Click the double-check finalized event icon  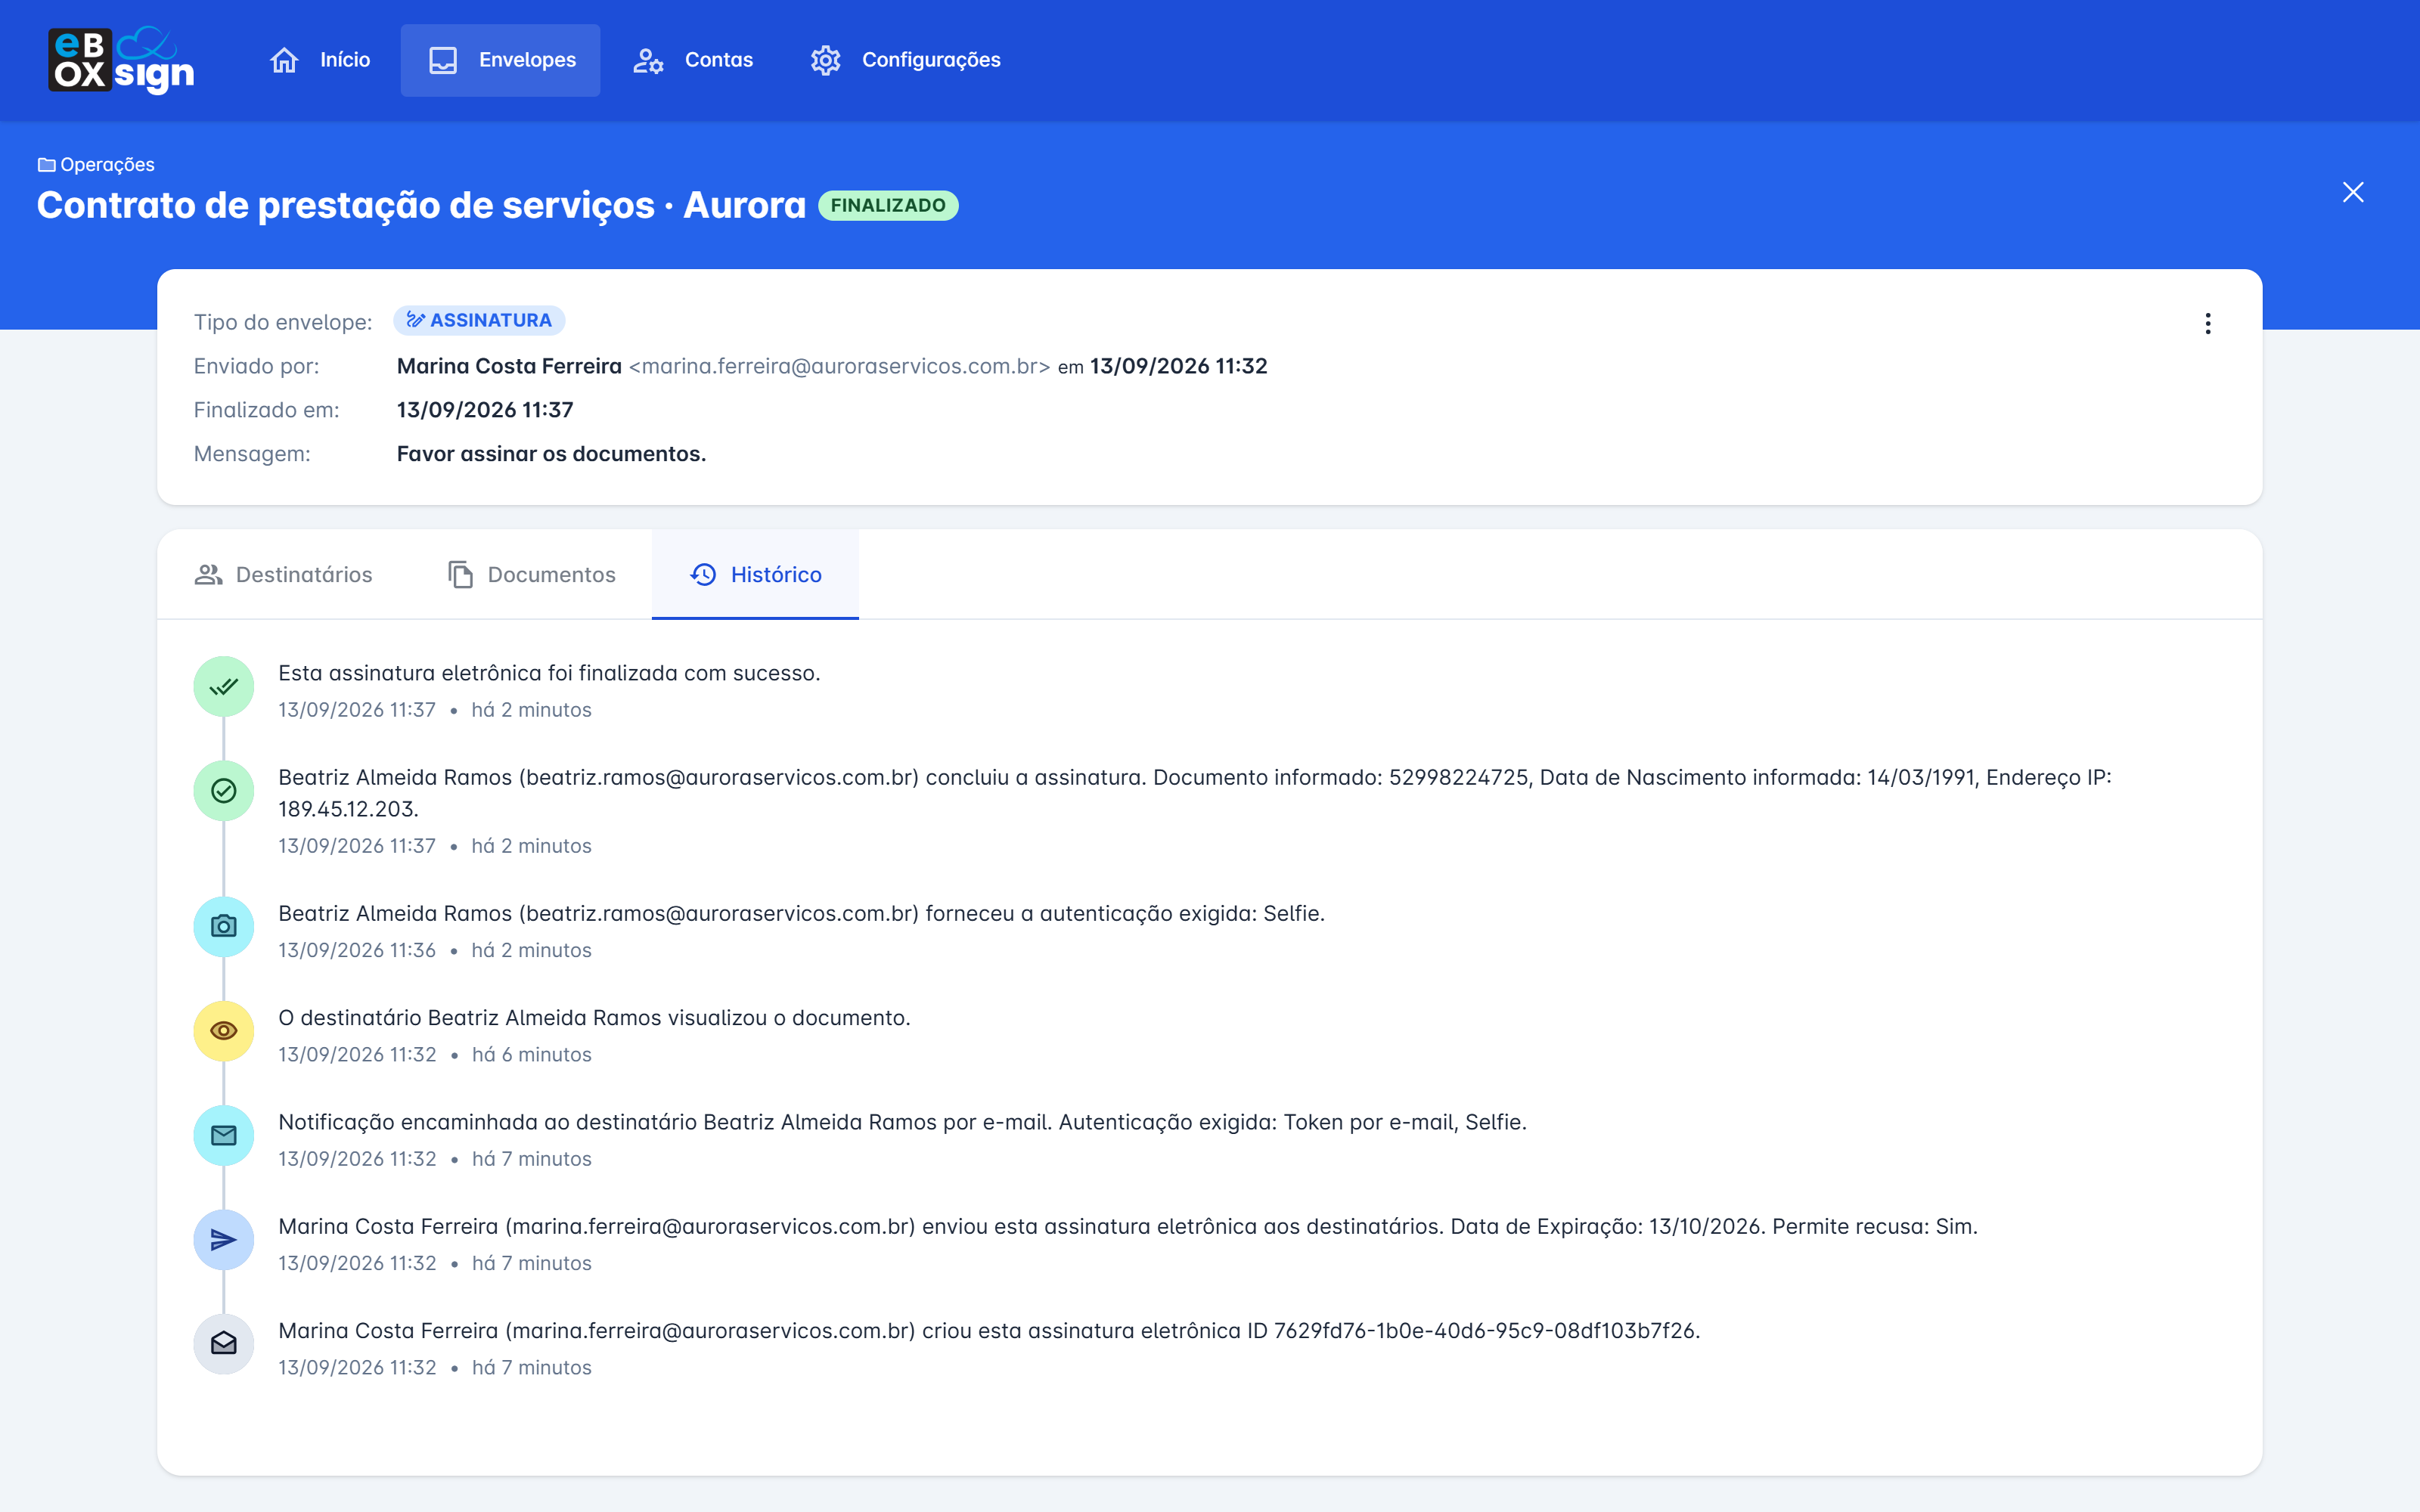tap(224, 686)
